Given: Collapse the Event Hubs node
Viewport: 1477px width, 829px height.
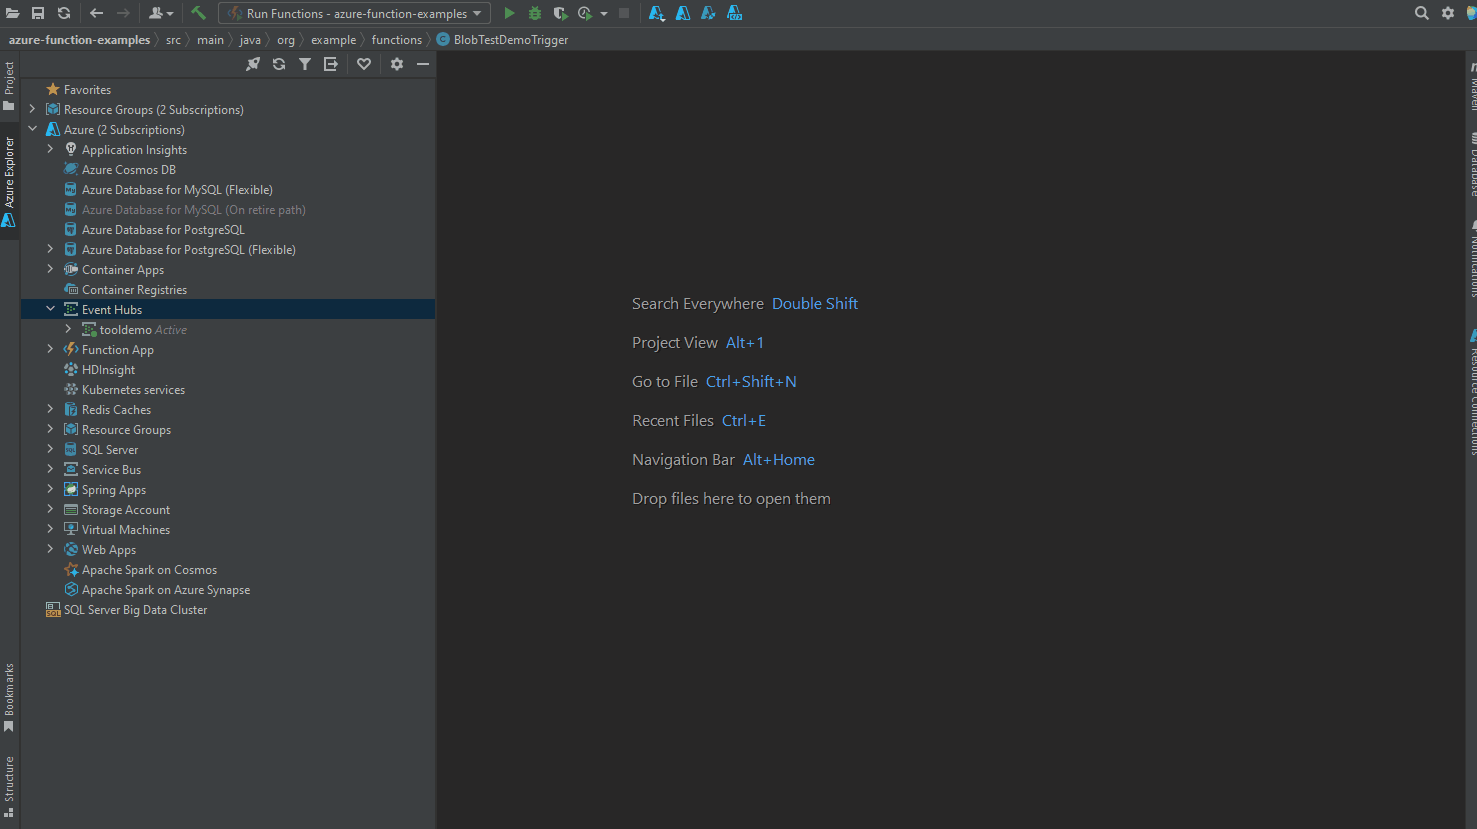Looking at the screenshot, I should click(x=49, y=309).
